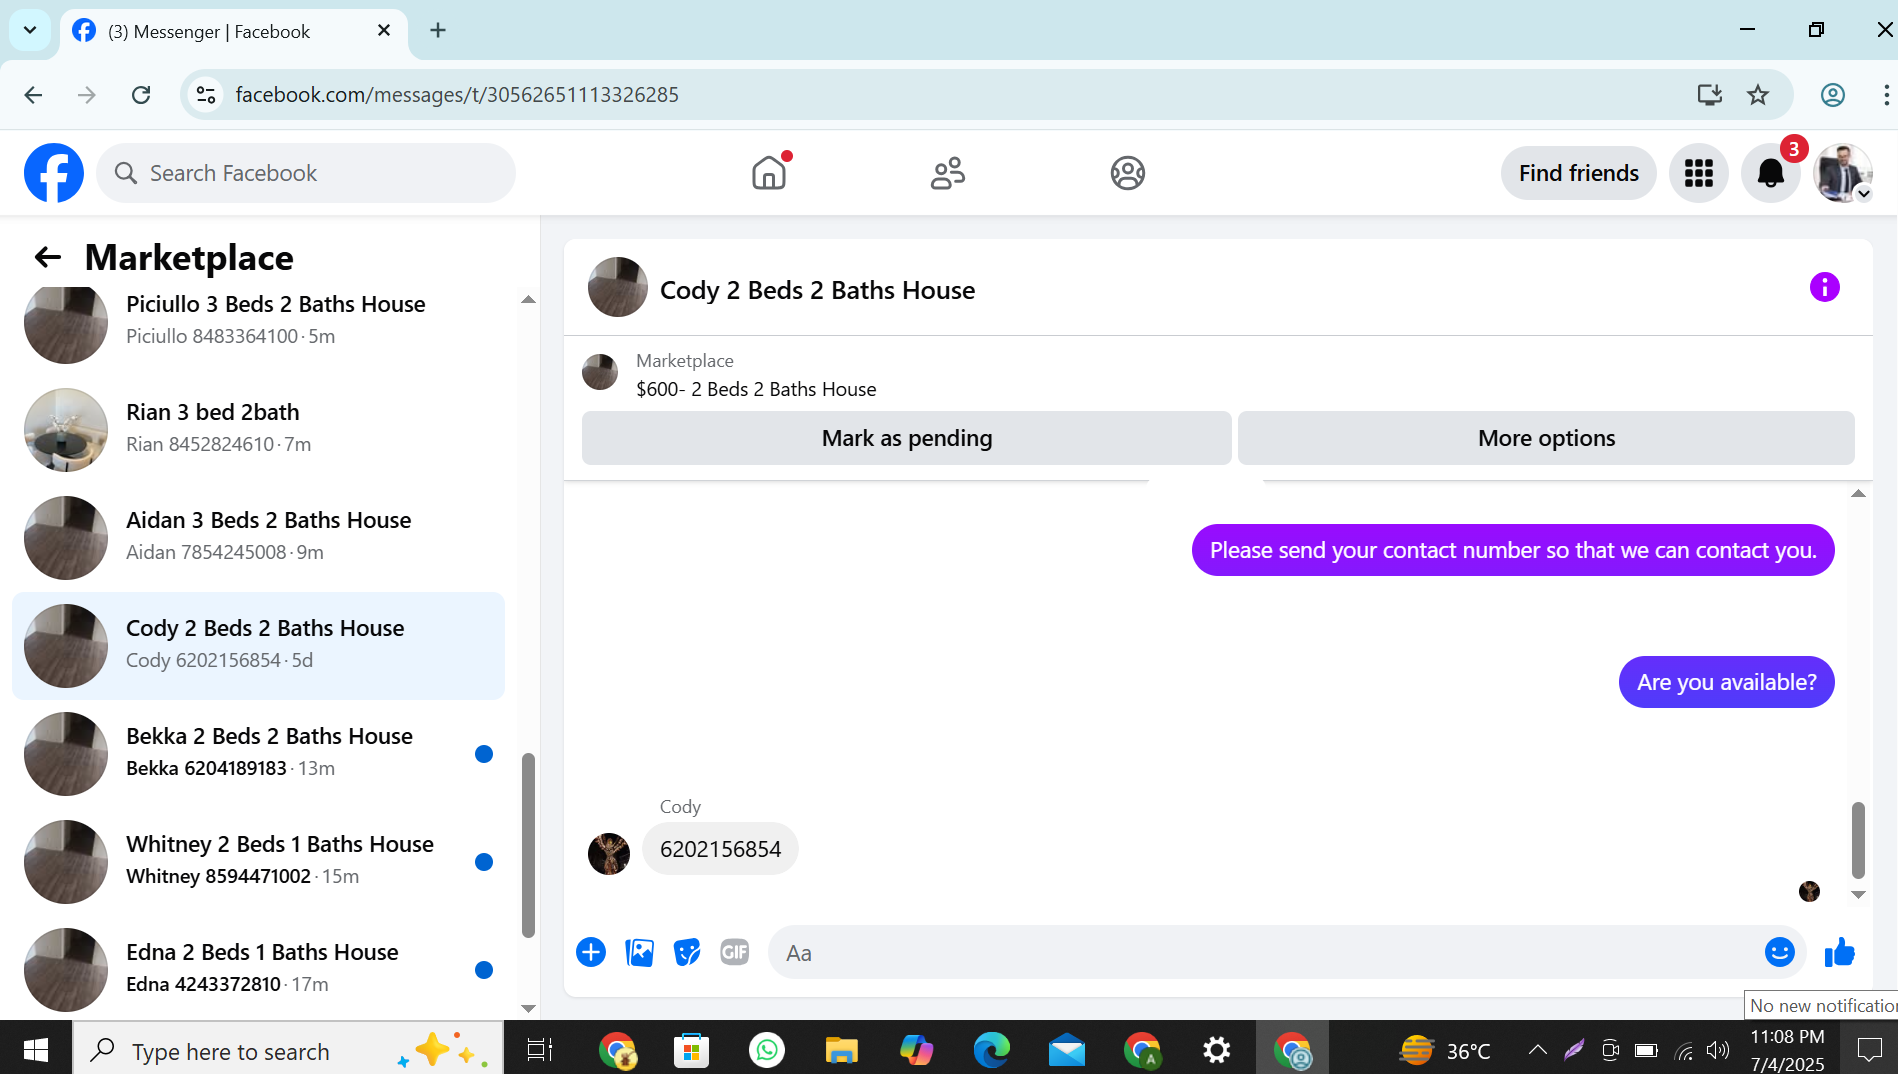Open conversation information icon
The height and width of the screenshot is (1074, 1898).
[1825, 288]
